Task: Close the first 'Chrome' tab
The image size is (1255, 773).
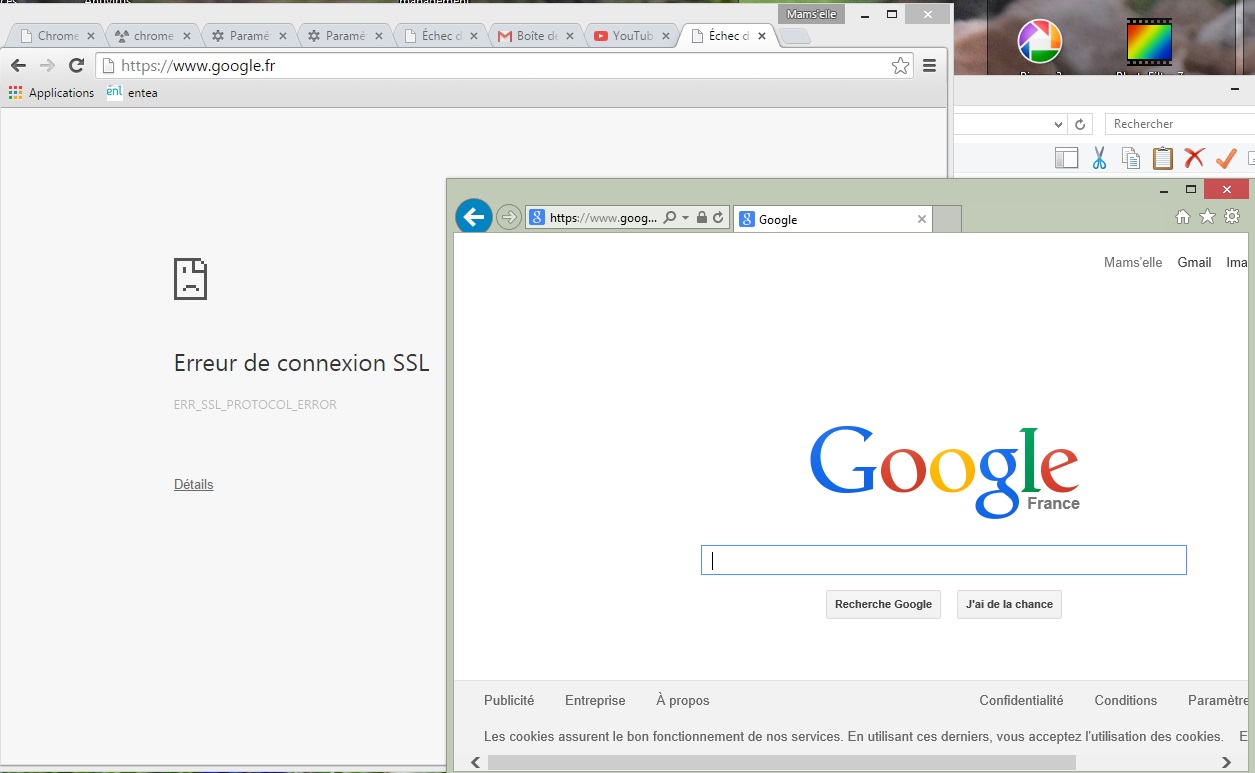Action: pos(91,36)
